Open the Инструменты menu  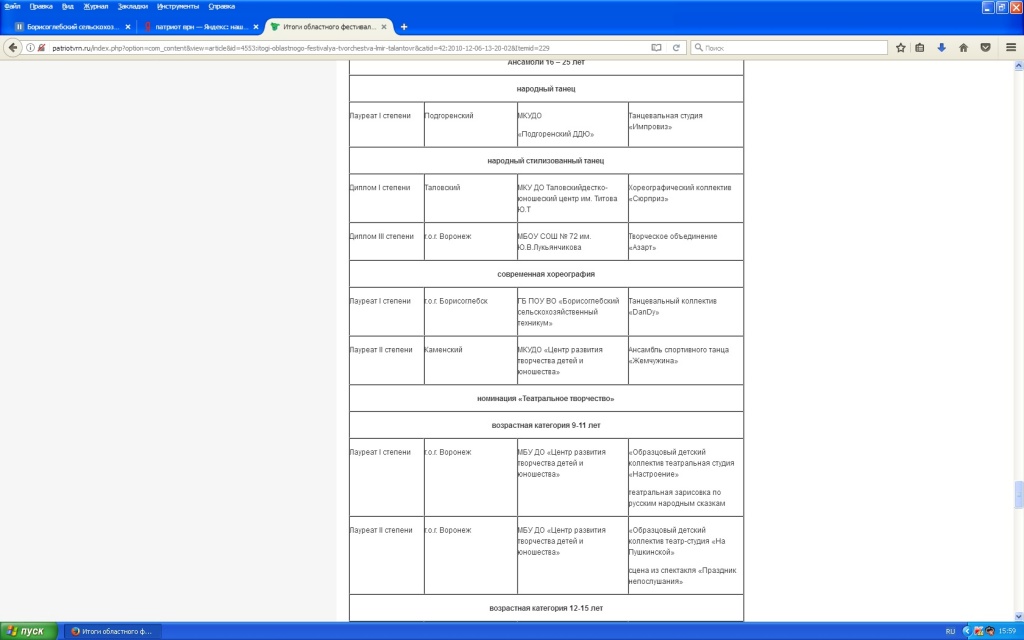point(178,7)
